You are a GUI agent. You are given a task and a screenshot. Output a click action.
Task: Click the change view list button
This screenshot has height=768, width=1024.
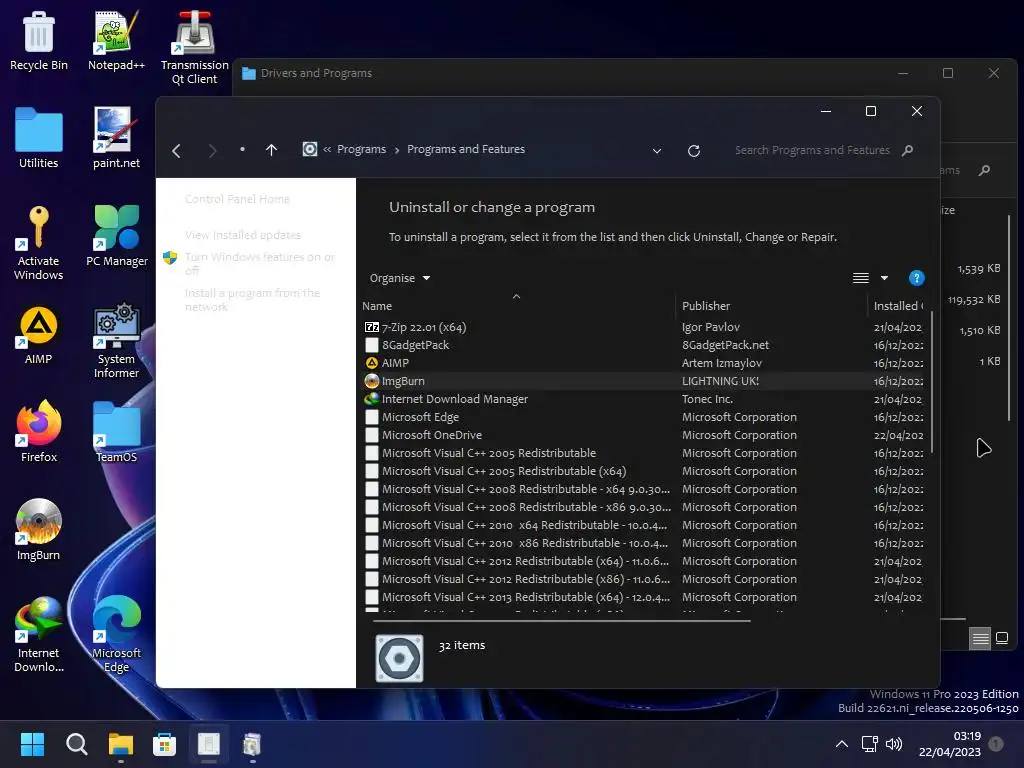click(x=861, y=278)
